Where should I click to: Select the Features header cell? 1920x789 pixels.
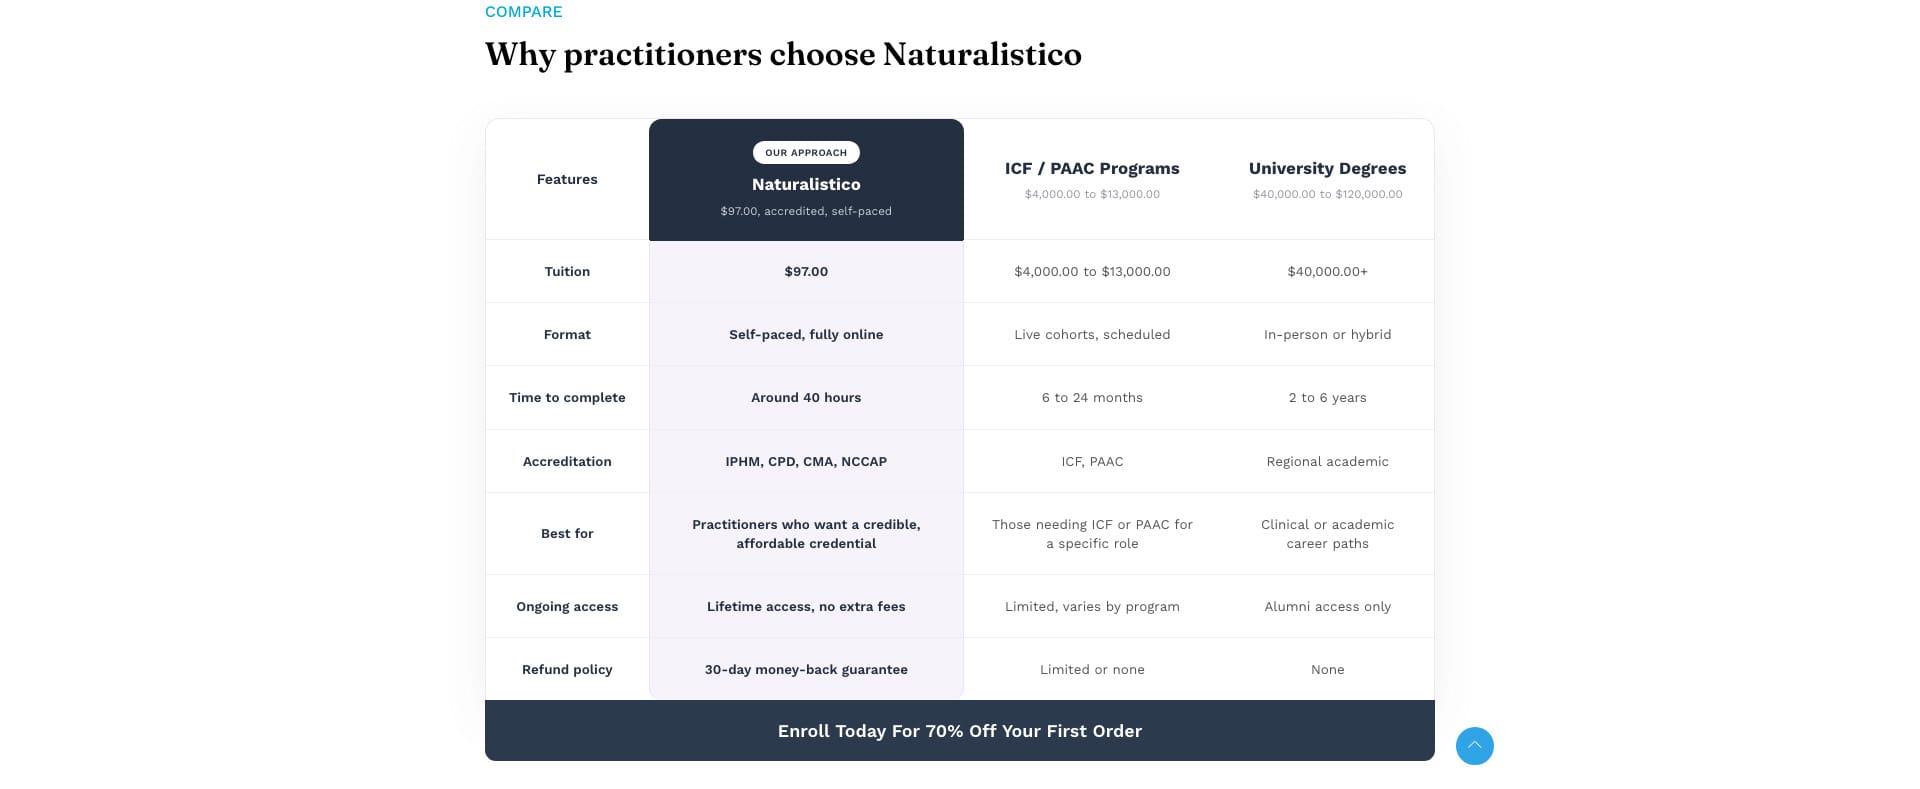[567, 180]
